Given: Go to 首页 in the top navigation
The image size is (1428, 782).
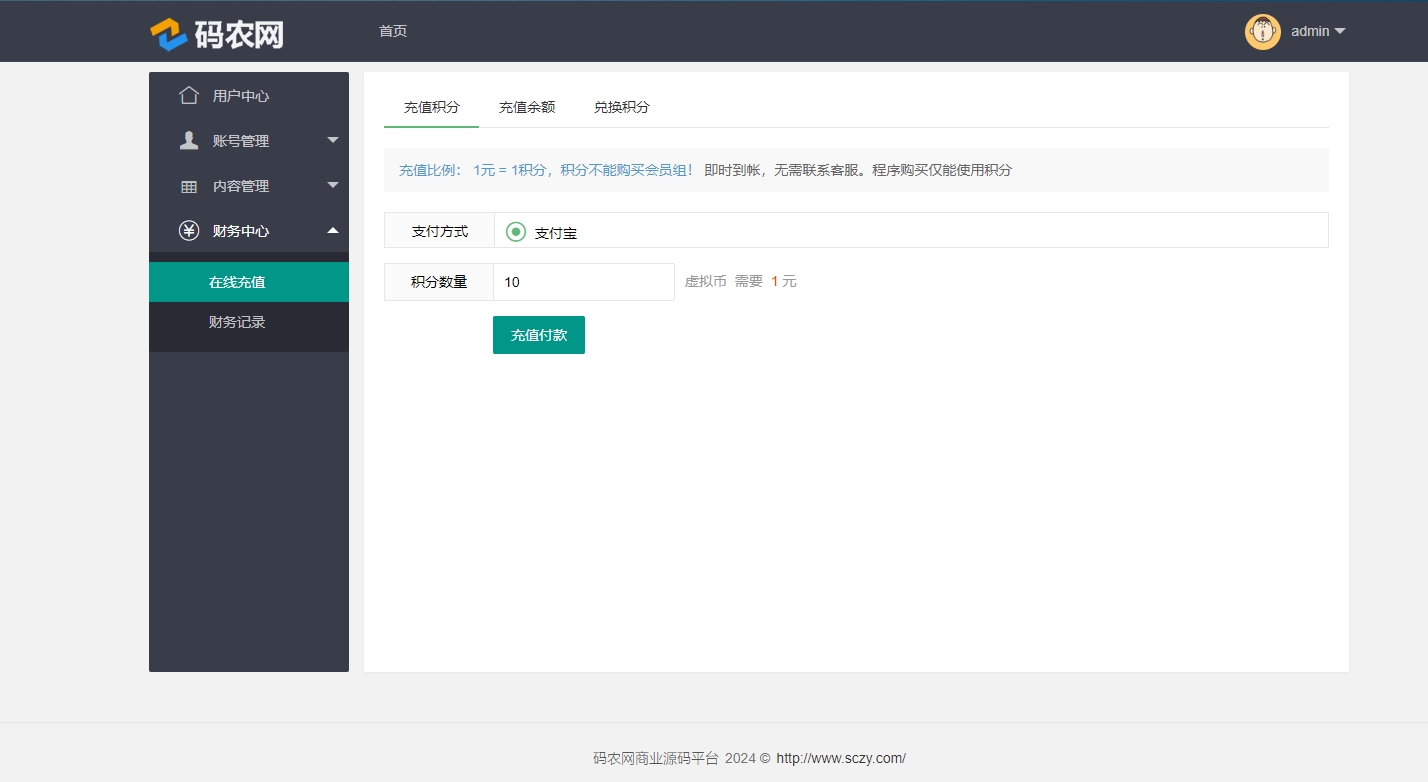Looking at the screenshot, I should coord(393,31).
